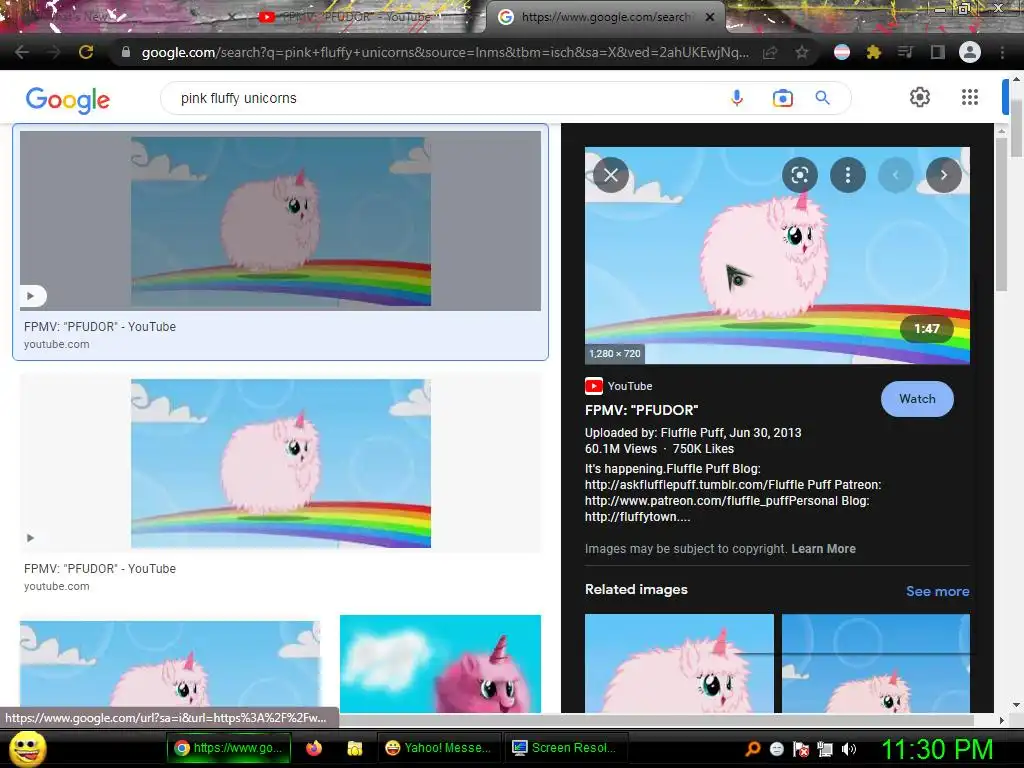Switch to Chrome taskbar button
The image size is (1024, 768).
pyautogui.click(x=229, y=748)
